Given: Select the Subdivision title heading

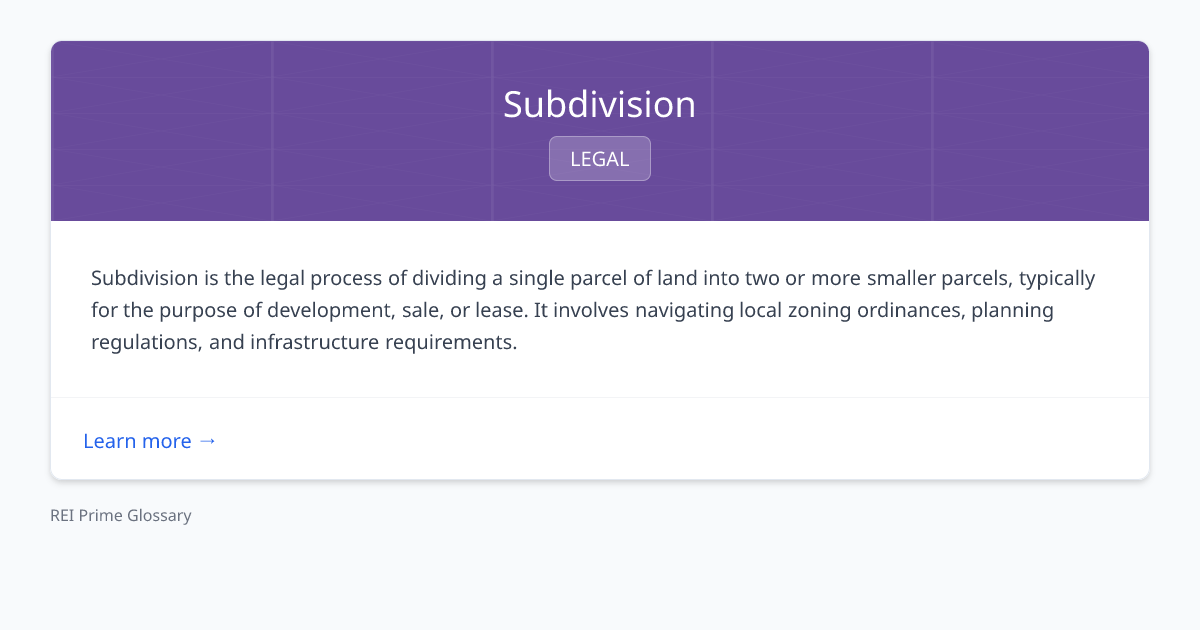Looking at the screenshot, I should tap(599, 104).
